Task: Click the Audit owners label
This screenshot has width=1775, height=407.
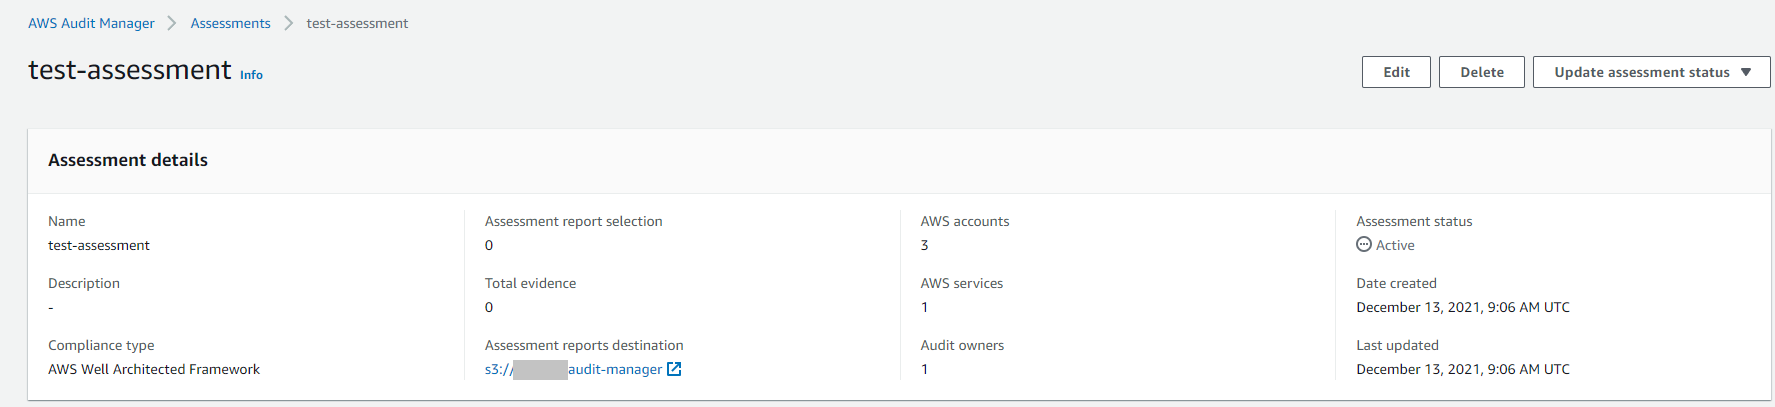Action: point(962,345)
